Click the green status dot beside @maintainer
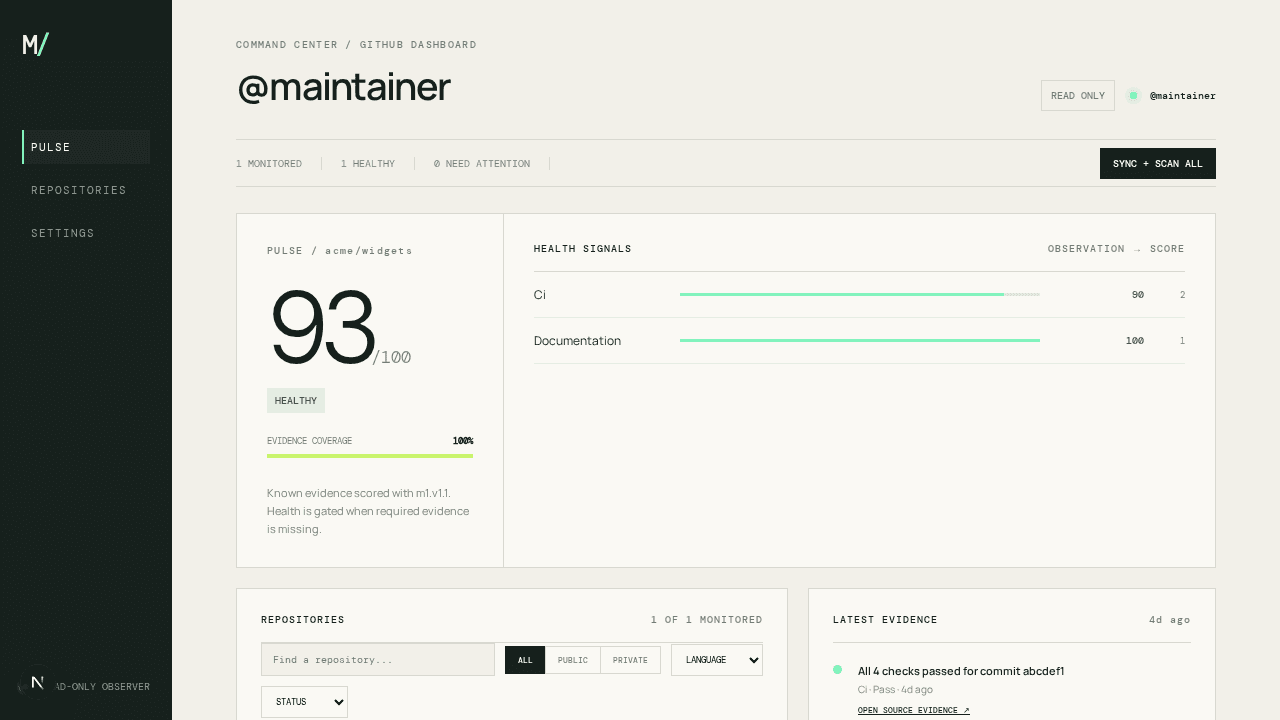The width and height of the screenshot is (1280, 720). [x=1133, y=96]
